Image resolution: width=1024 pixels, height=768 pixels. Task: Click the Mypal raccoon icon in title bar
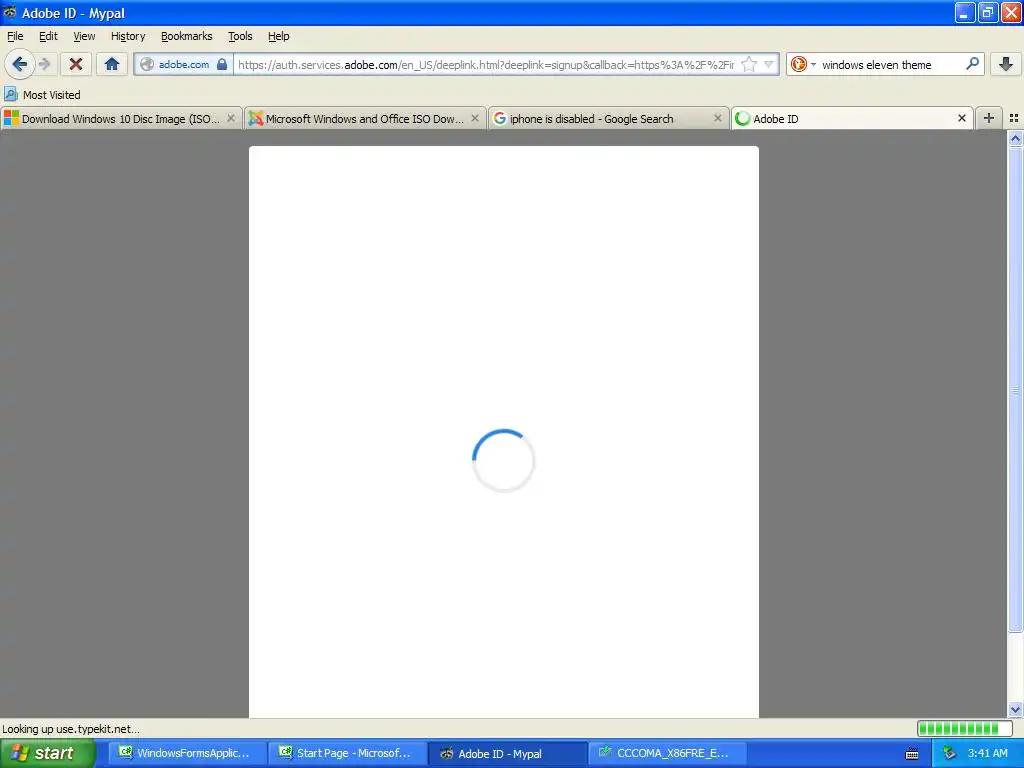(x=10, y=12)
